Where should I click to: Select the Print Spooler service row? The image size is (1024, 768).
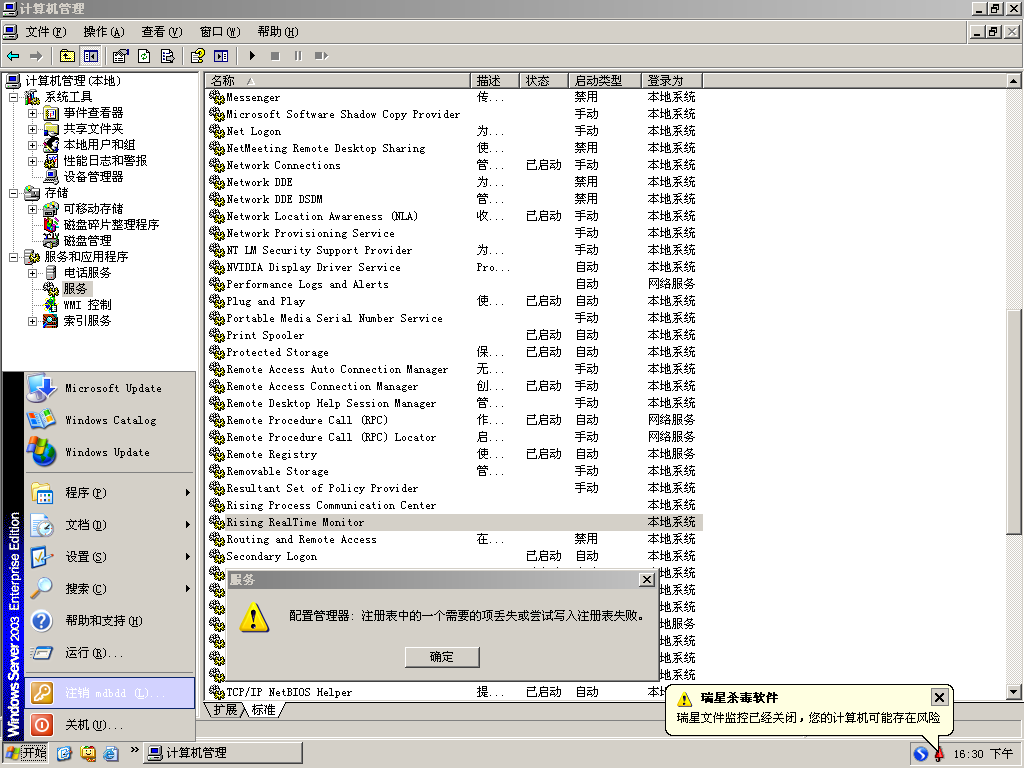(x=454, y=335)
